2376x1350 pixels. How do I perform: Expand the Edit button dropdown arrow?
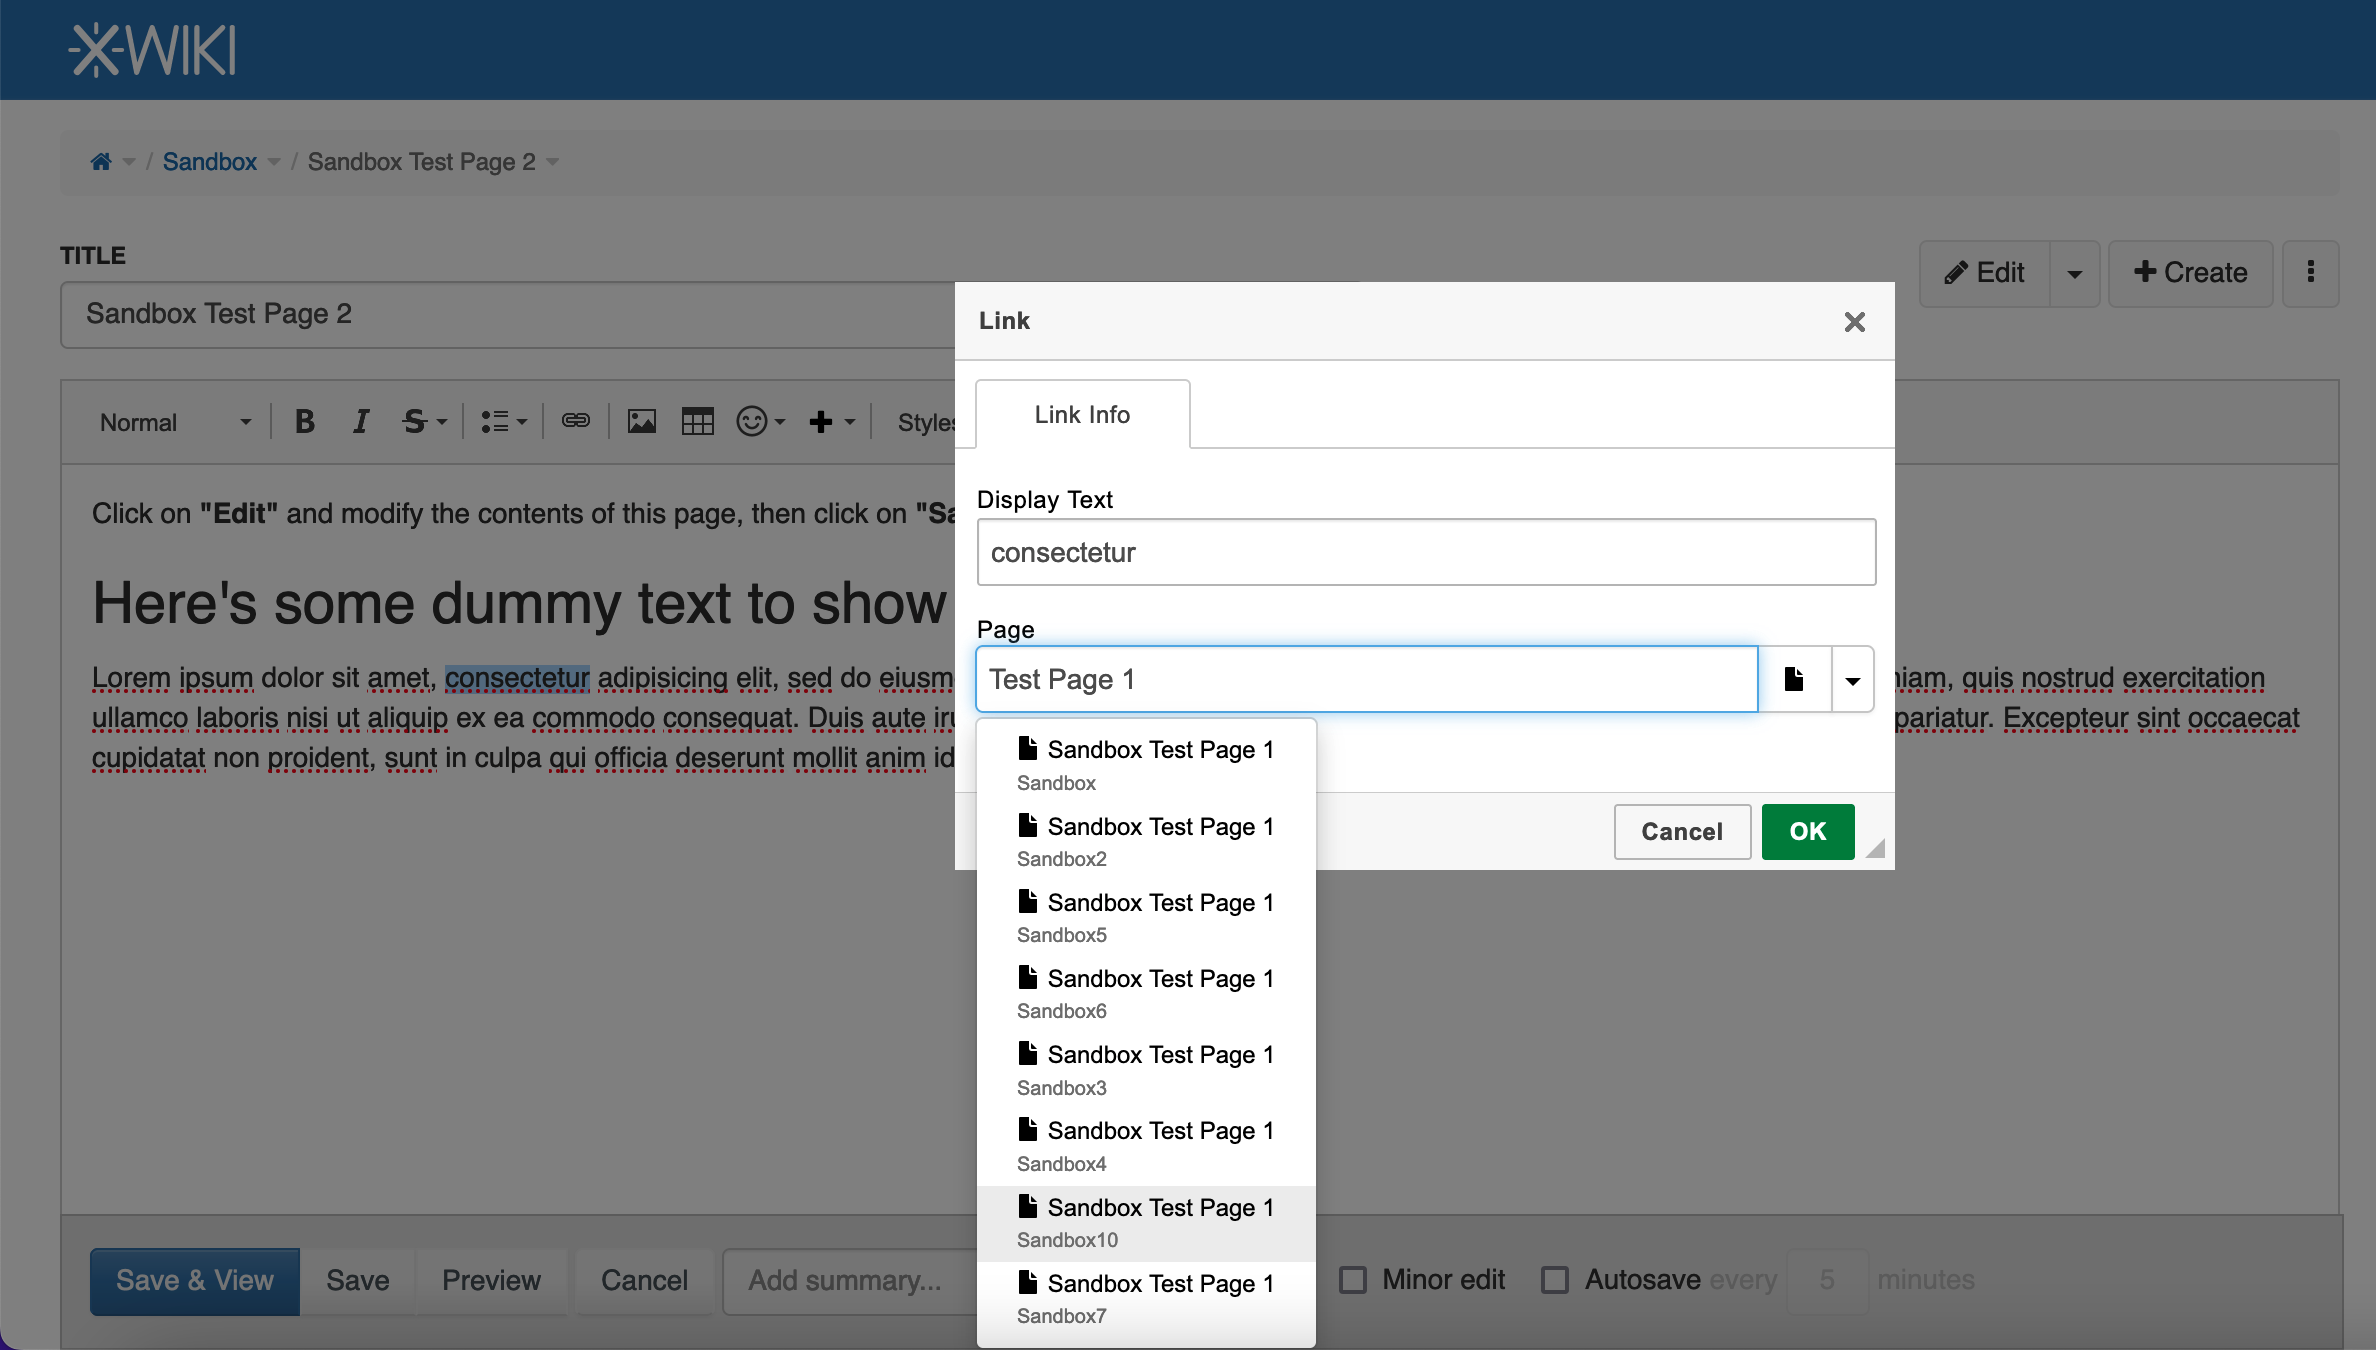2074,273
